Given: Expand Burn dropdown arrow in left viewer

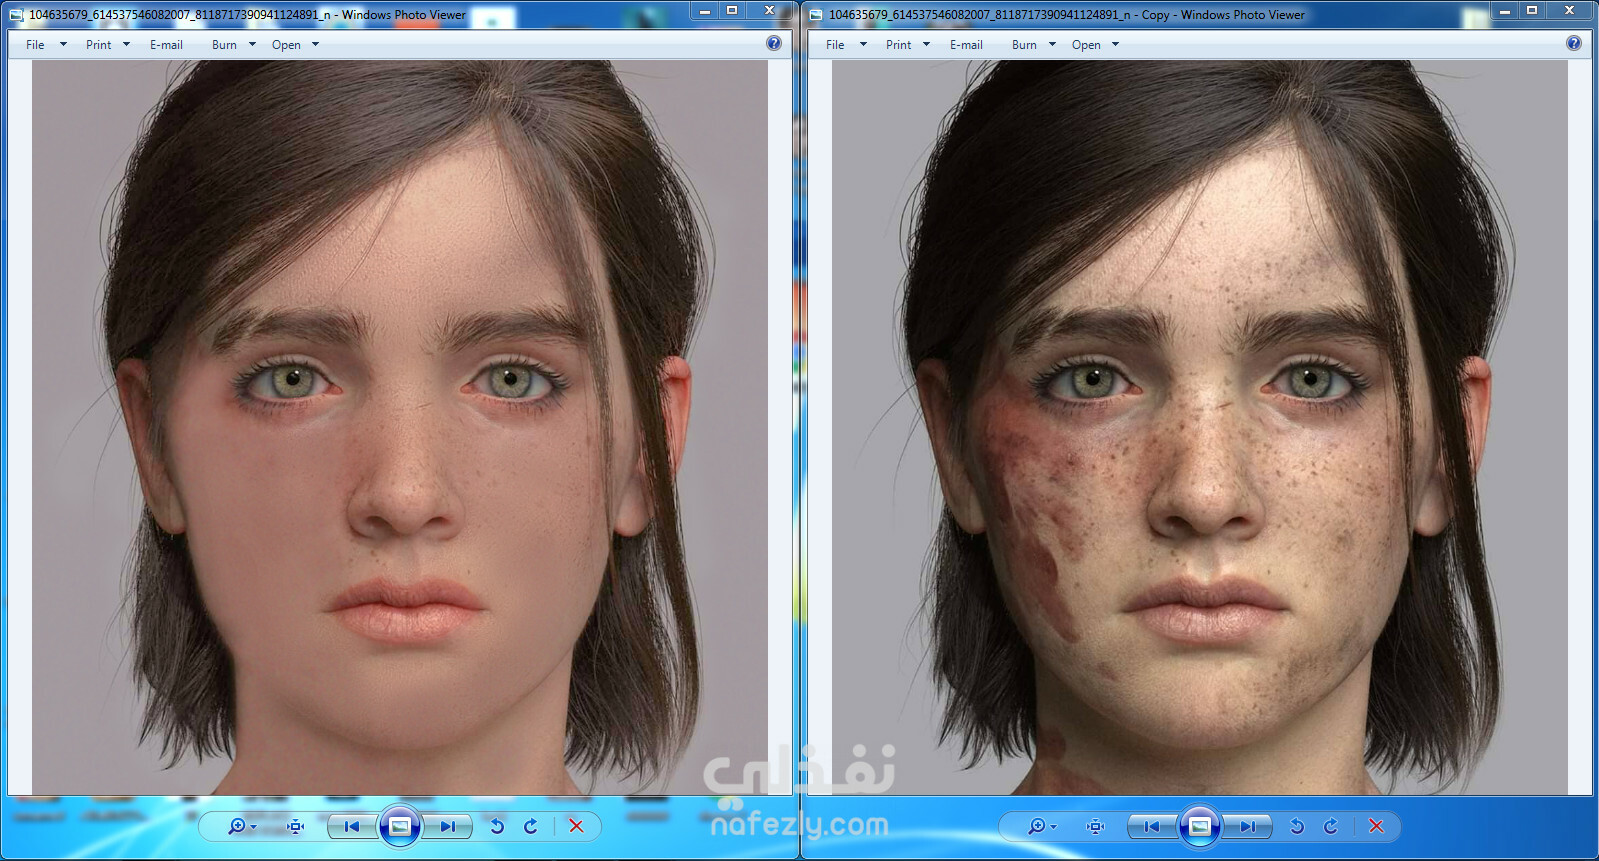Looking at the screenshot, I should pos(252,45).
